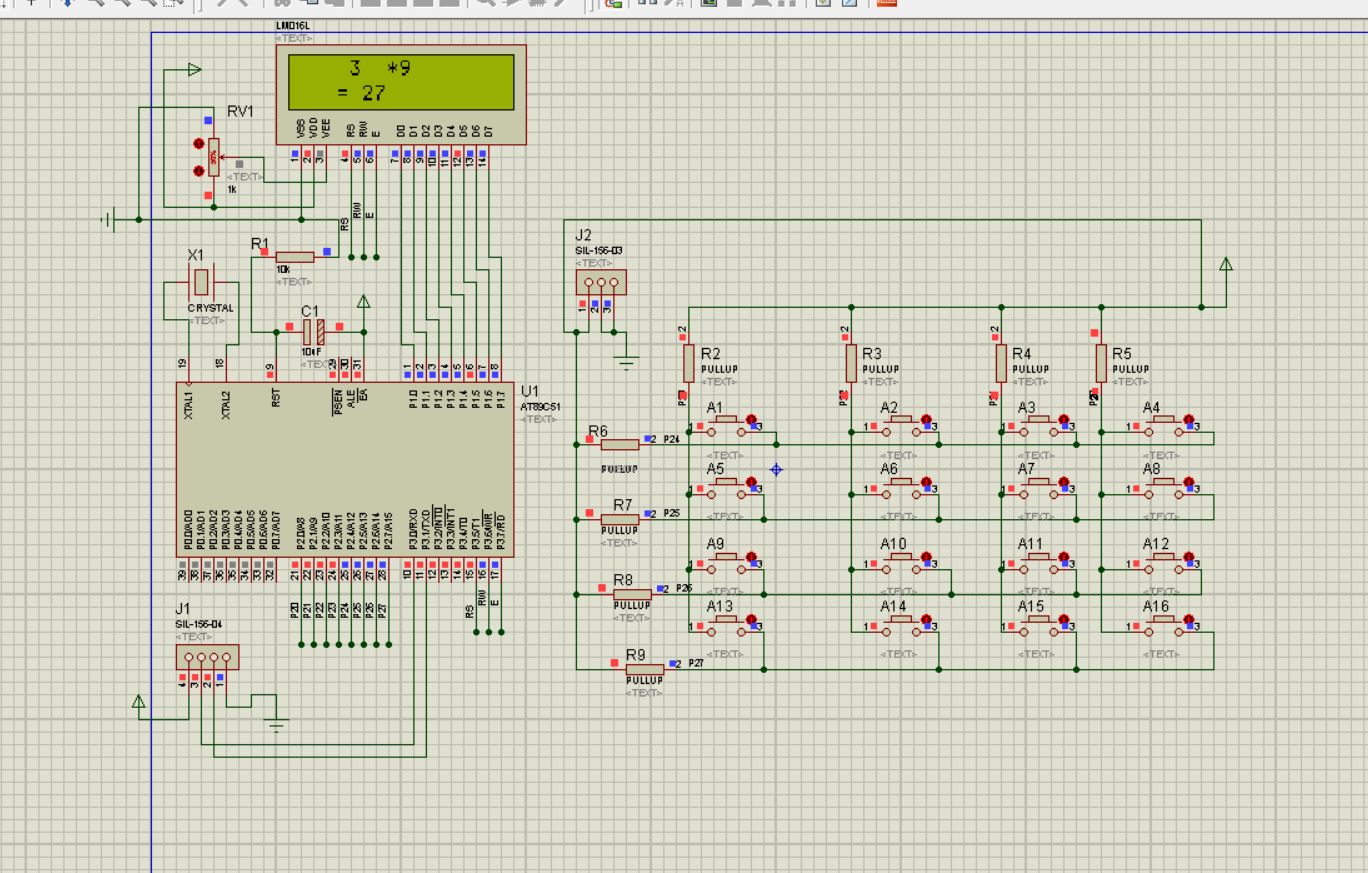Toggle the red latch dot on button A7
Screen dimensions: 1368x873
point(1063,481)
